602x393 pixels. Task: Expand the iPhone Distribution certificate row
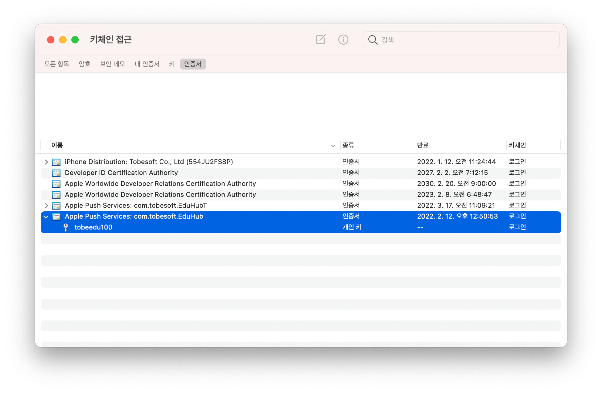46,162
